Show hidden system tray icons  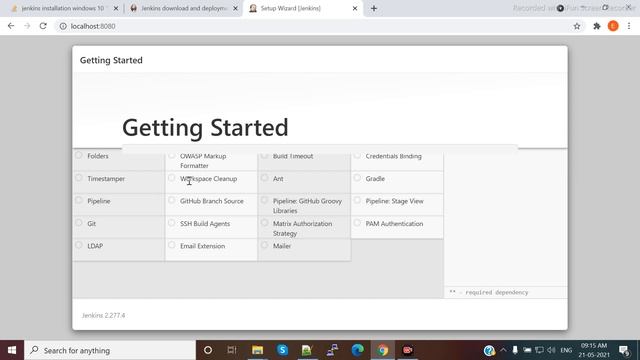coord(503,350)
